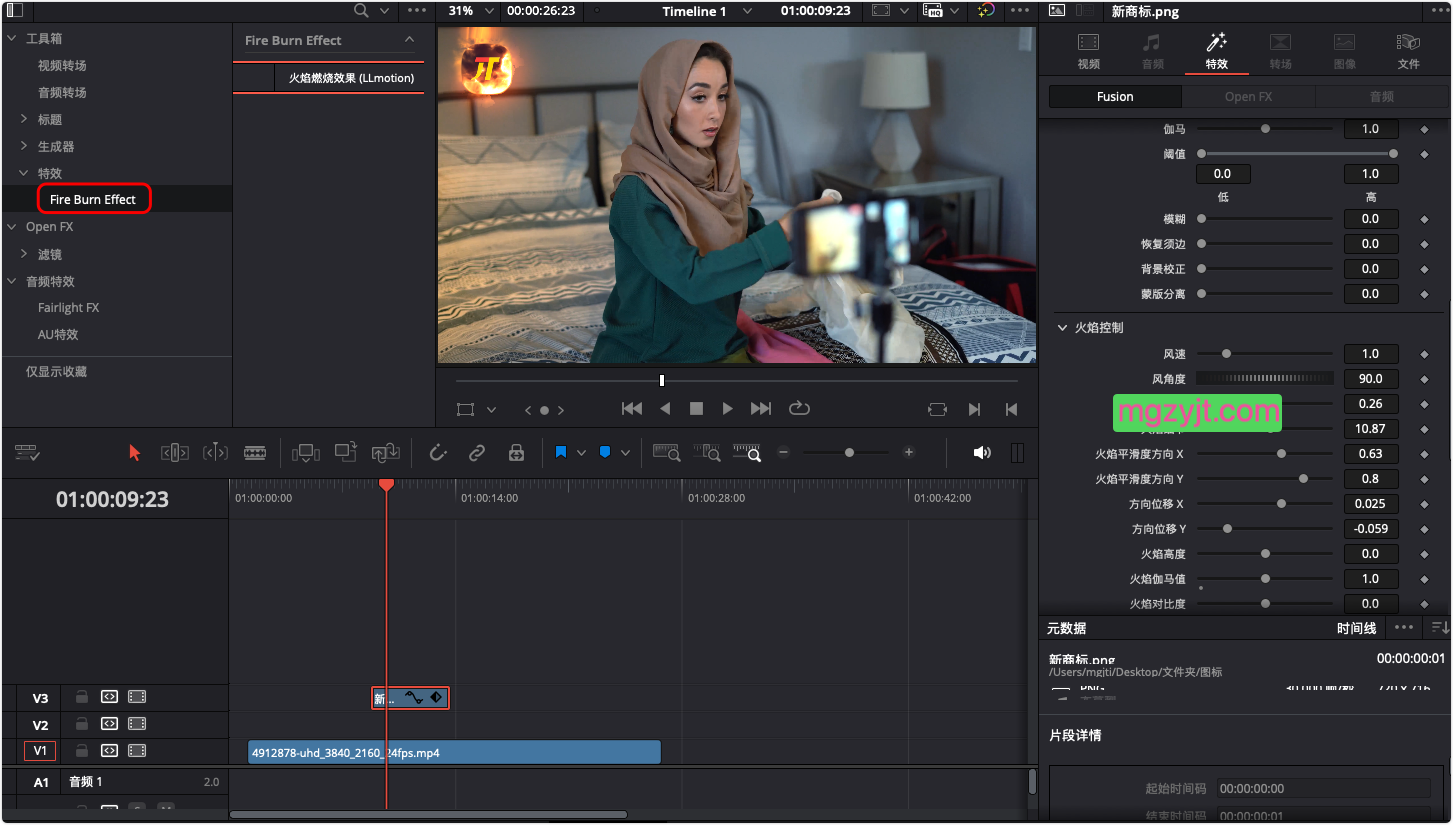Click the Insert clip toolbar icon
This screenshot has width=1453, height=825.
click(x=305, y=453)
